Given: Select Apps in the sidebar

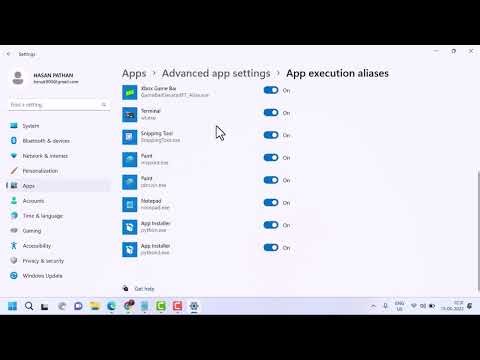Looking at the screenshot, I should 58,186.
